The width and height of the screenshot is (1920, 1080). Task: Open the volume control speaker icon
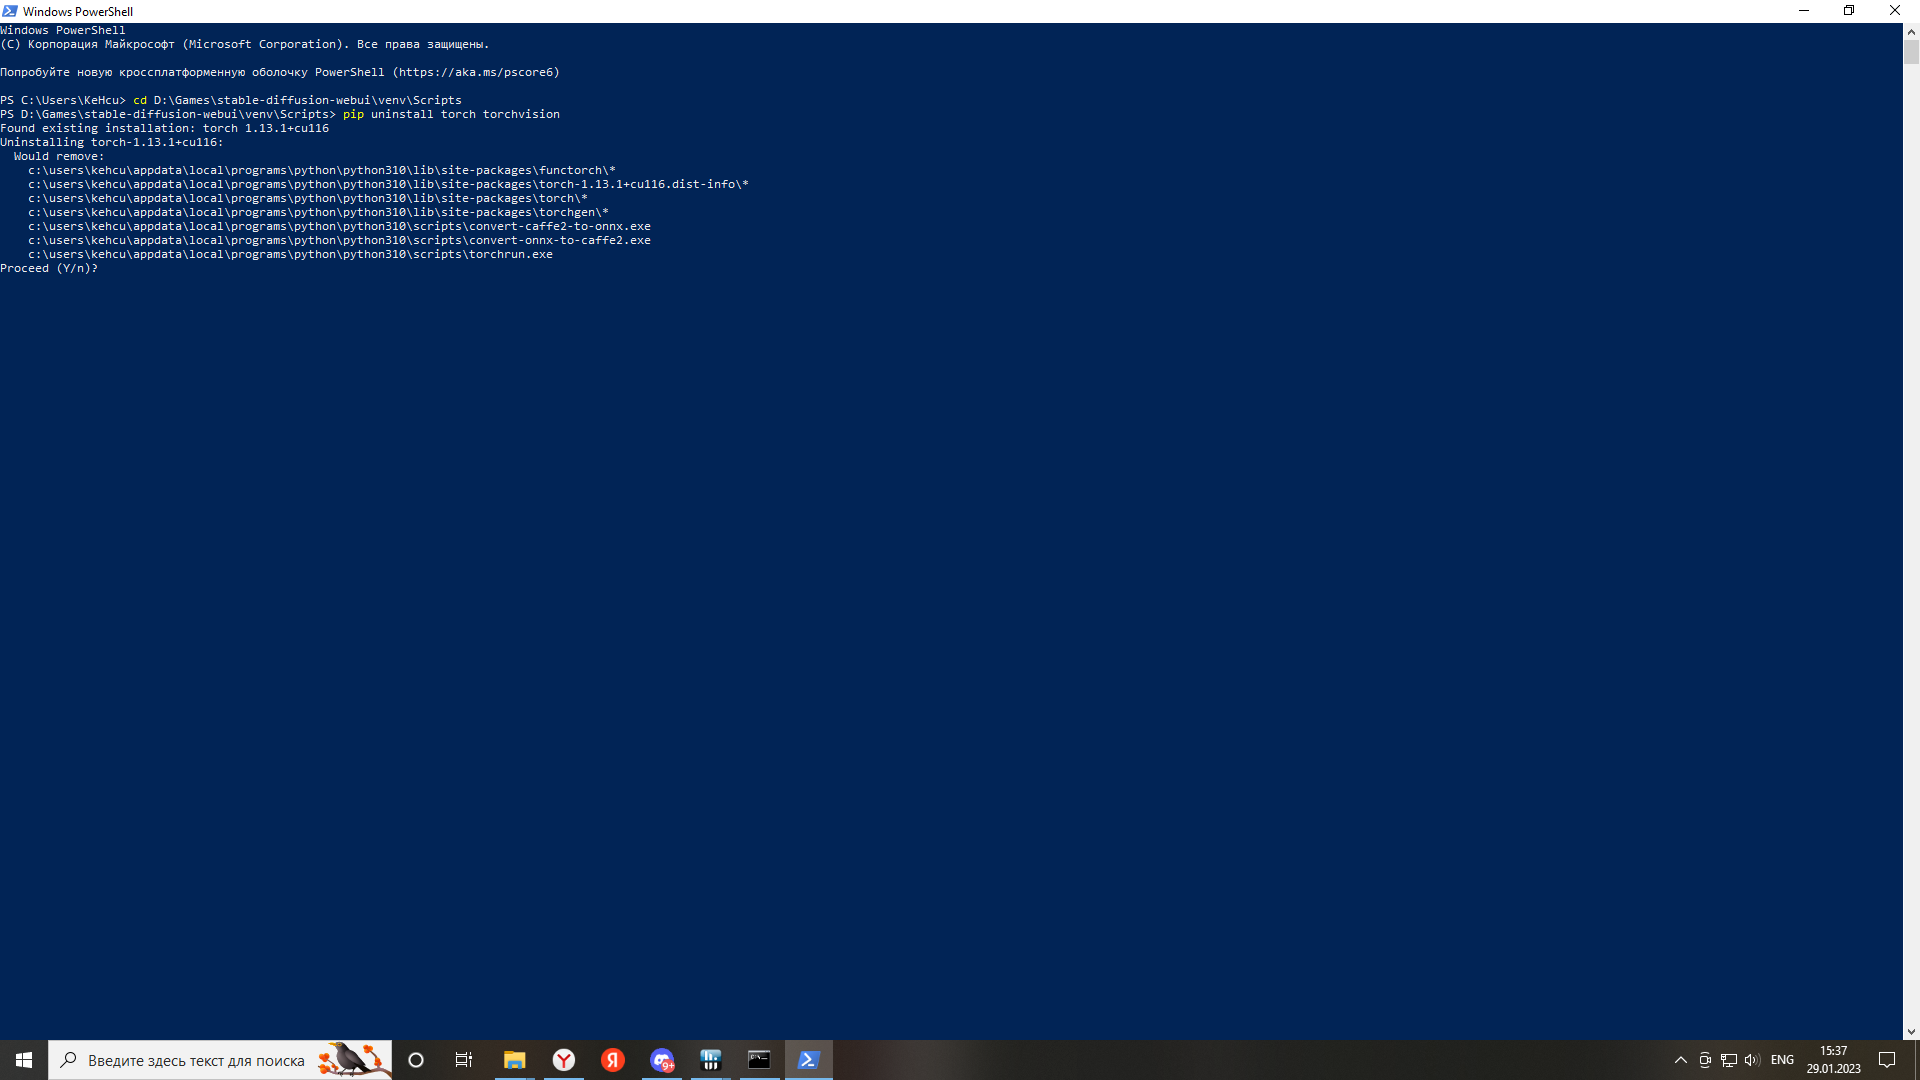(1752, 1060)
